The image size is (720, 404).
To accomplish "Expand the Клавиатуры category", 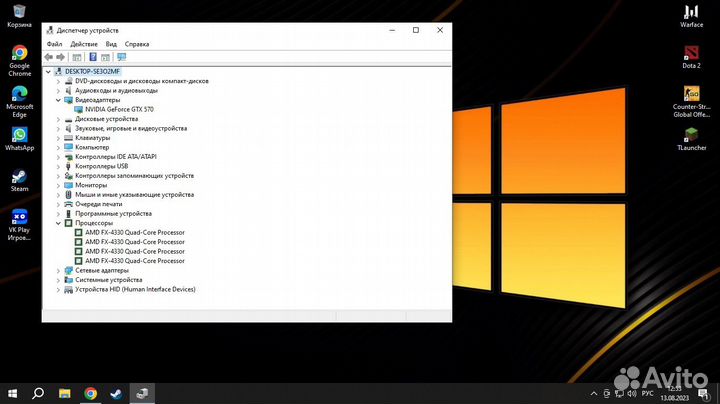I will 58,138.
